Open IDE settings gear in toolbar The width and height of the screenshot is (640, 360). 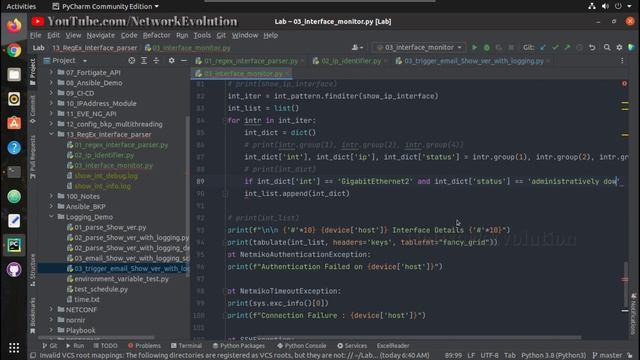click(619, 48)
